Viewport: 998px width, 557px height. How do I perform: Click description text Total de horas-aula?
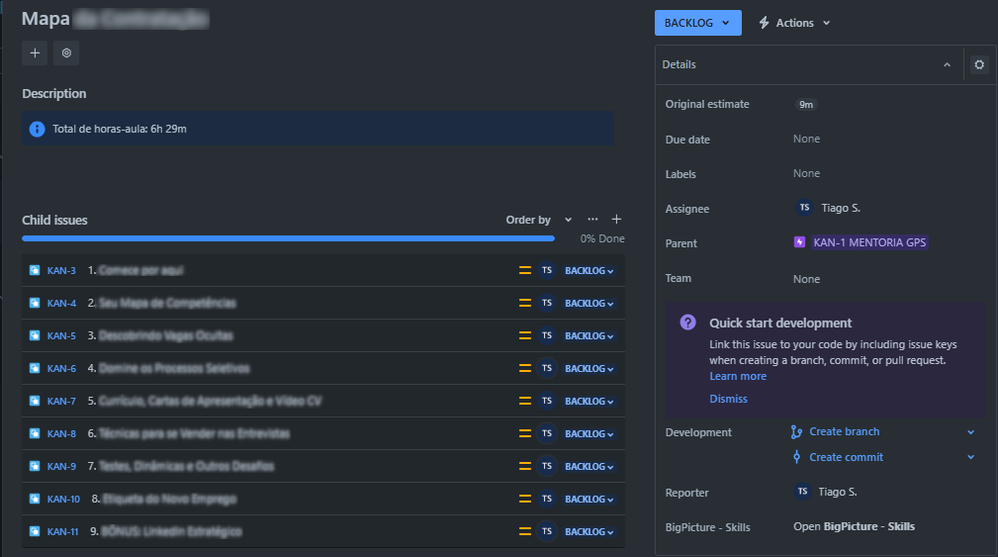click(x=119, y=129)
